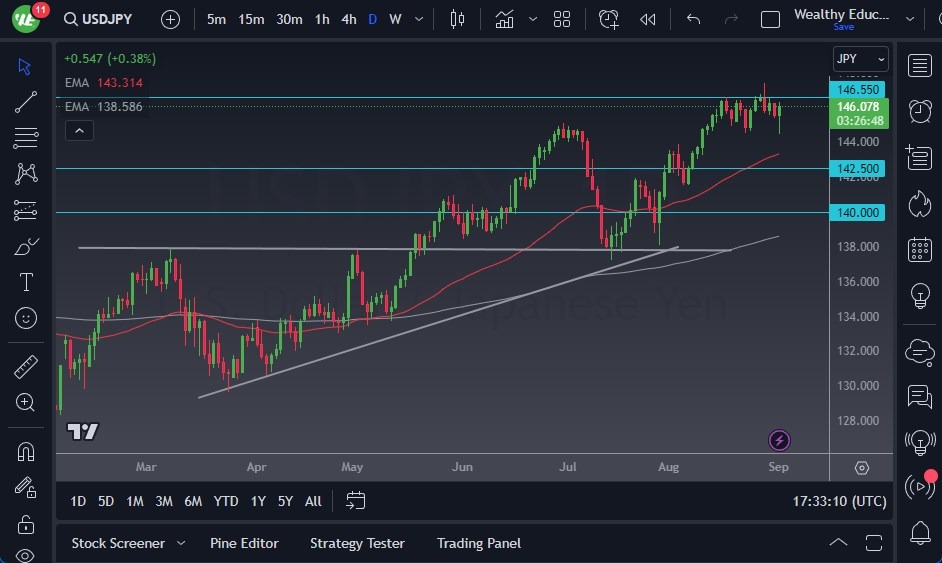Open candlestick chart style selector
The height and width of the screenshot is (563, 942).
coord(458,19)
